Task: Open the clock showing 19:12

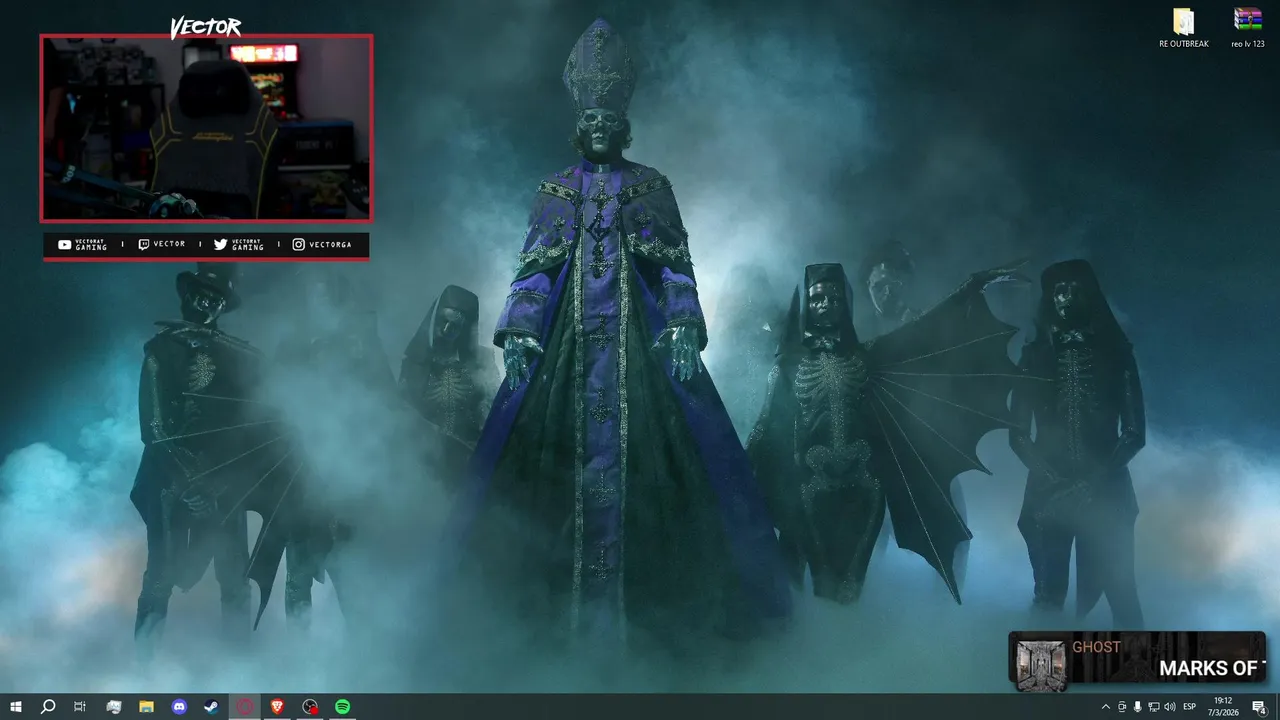Action: click(x=1223, y=707)
